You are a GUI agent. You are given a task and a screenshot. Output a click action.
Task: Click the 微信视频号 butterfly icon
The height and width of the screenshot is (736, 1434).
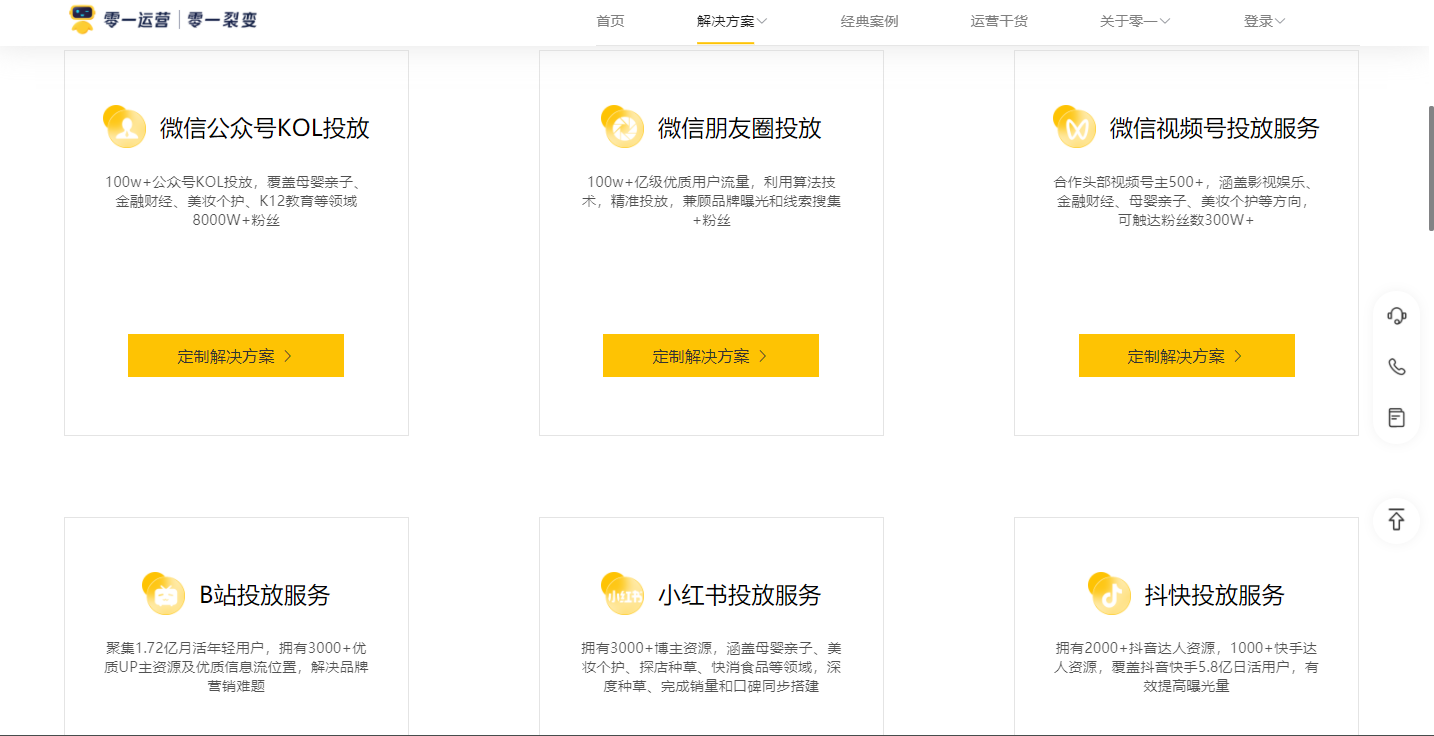coord(1076,127)
